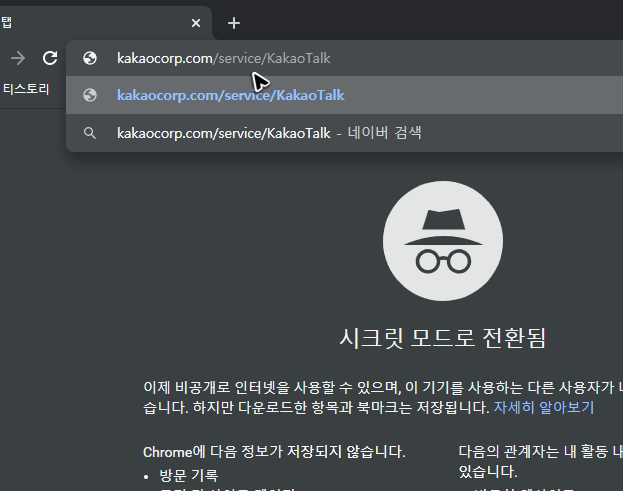Viewport: 623px width, 491px height.
Task: Click the incognito hat and glasses icon
Action: click(443, 241)
